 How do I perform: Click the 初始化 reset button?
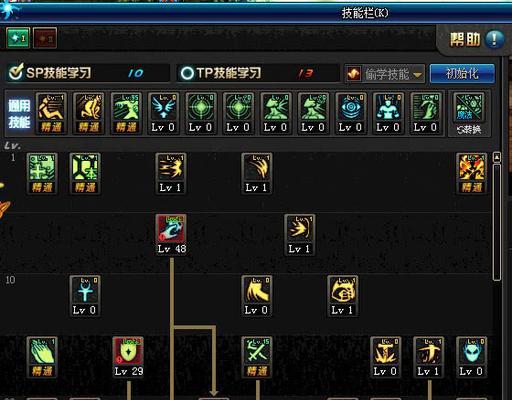462,74
